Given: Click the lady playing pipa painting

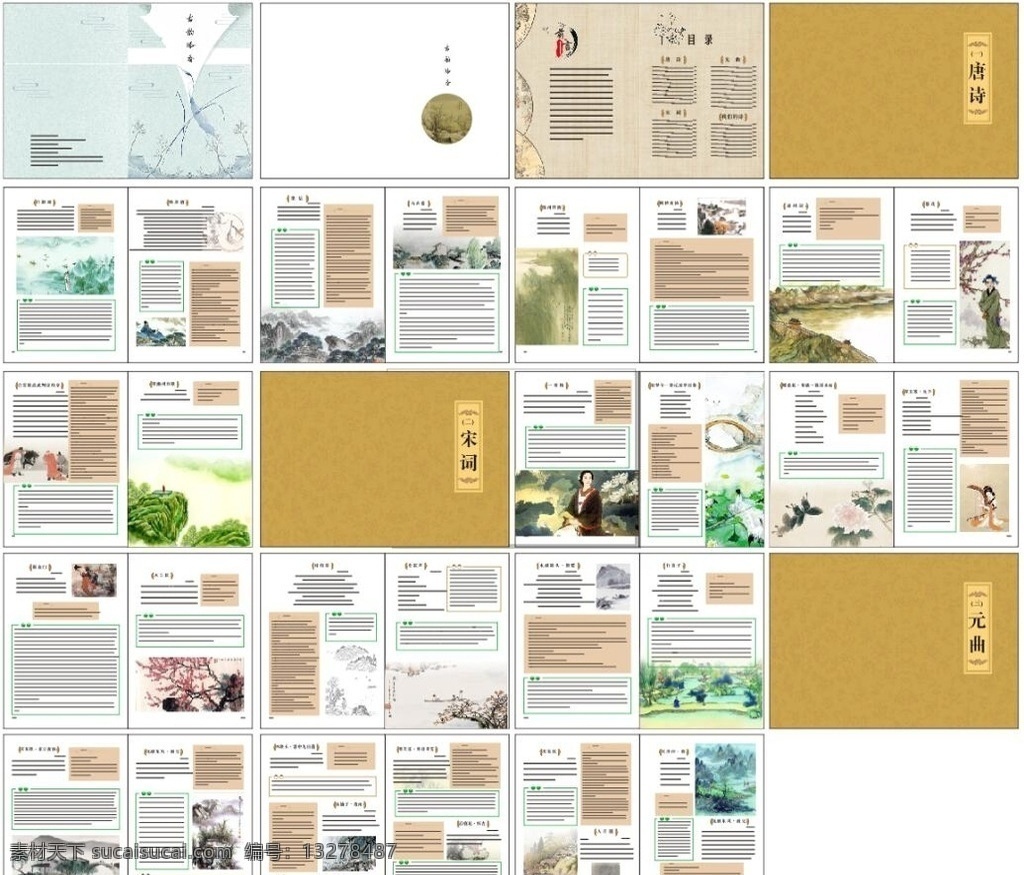Looking at the screenshot, I should coord(984,497).
